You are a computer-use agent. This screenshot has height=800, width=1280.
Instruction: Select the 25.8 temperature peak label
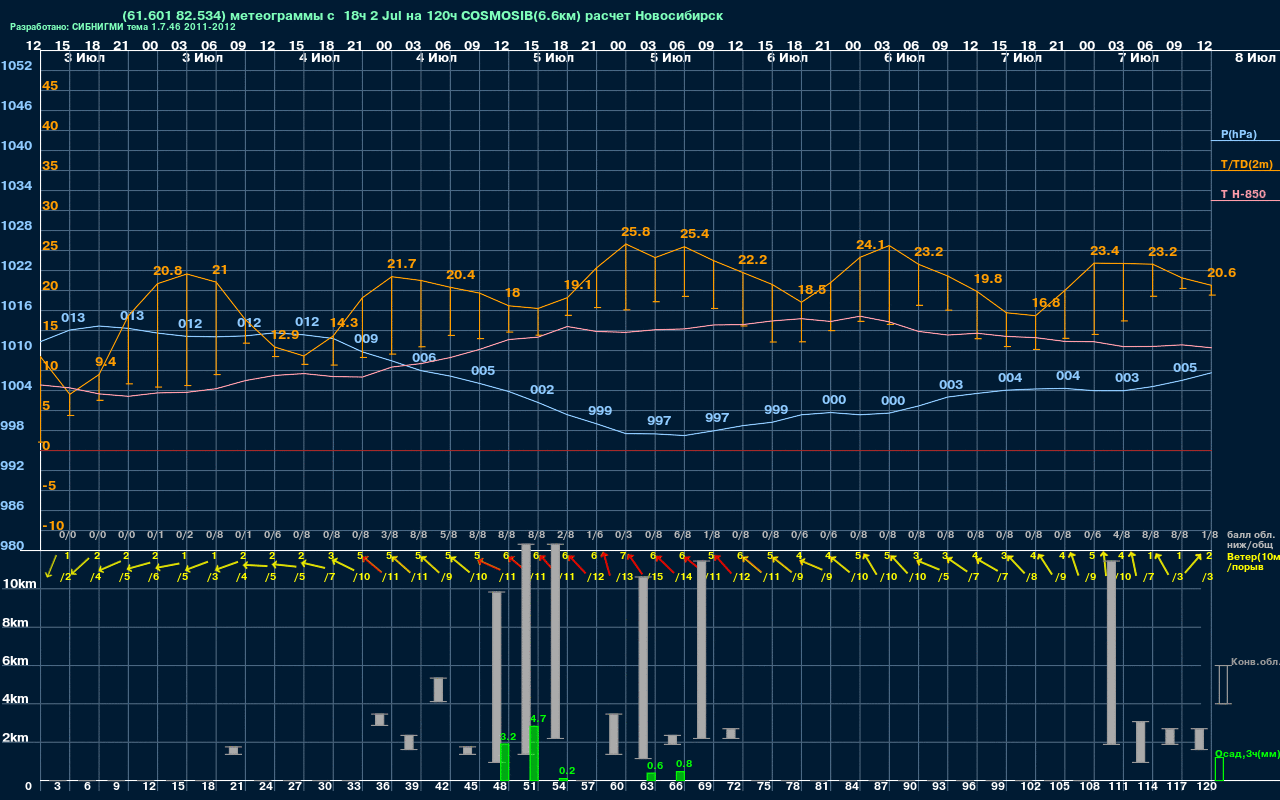coord(635,232)
